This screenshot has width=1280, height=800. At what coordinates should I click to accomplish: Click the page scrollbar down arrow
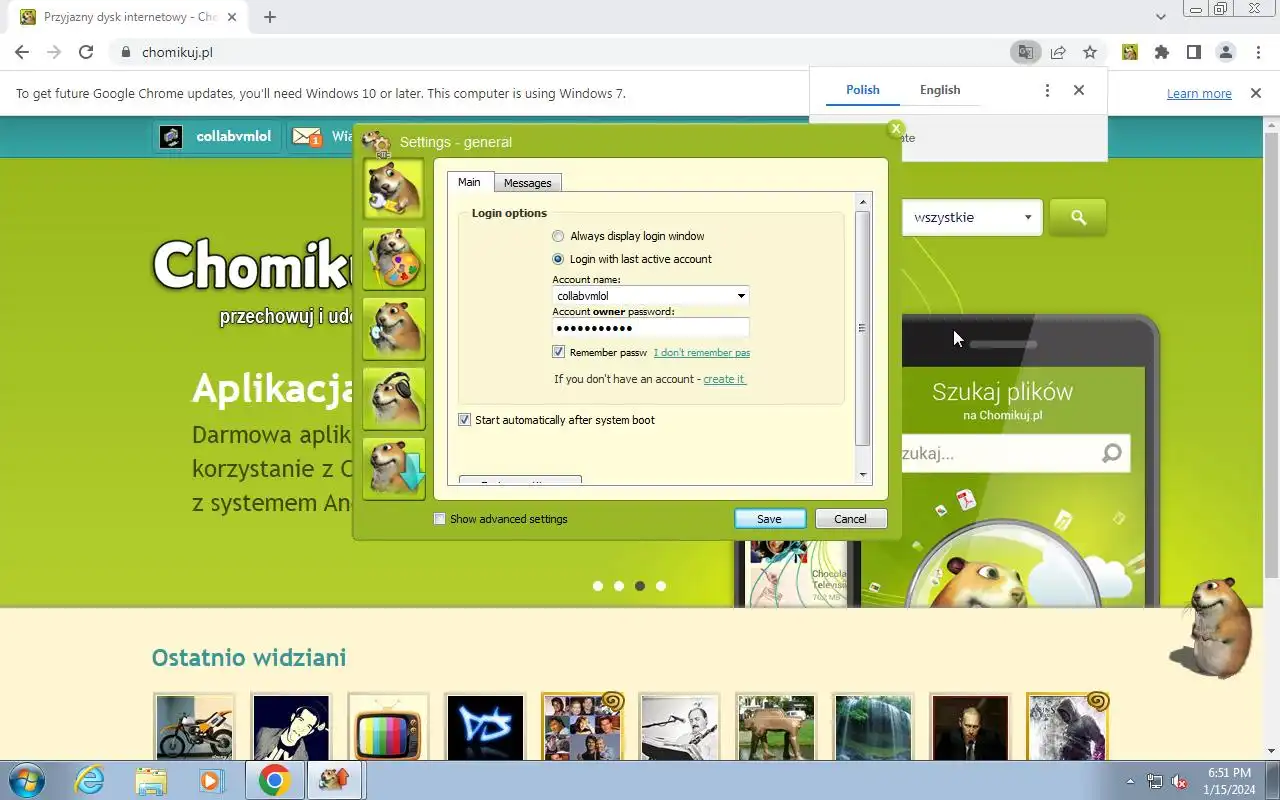click(x=1271, y=752)
